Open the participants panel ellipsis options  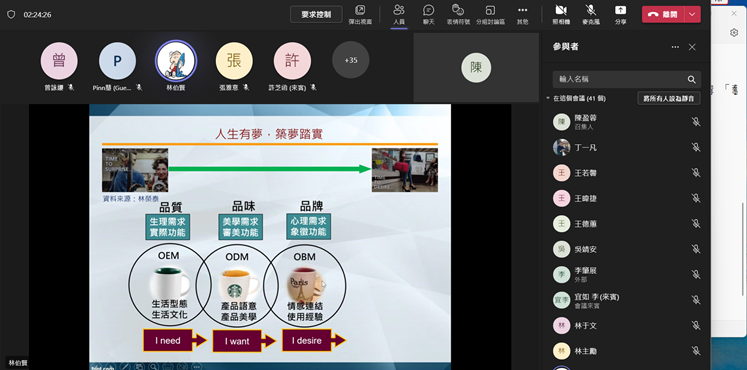[675, 47]
